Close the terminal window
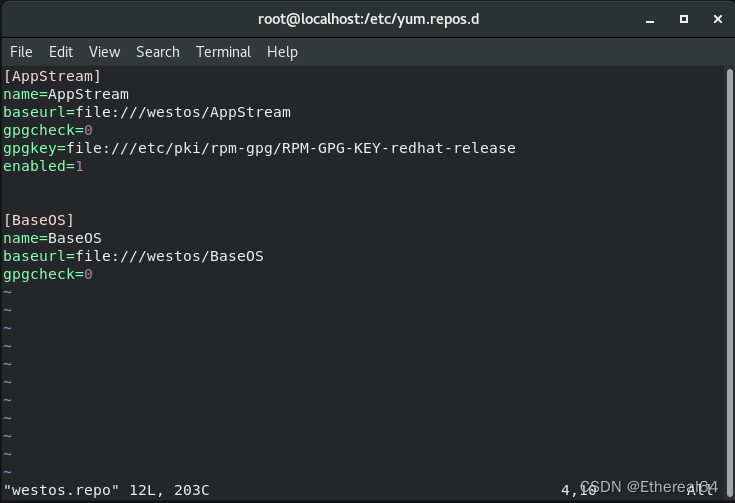 pyautogui.click(x=718, y=19)
